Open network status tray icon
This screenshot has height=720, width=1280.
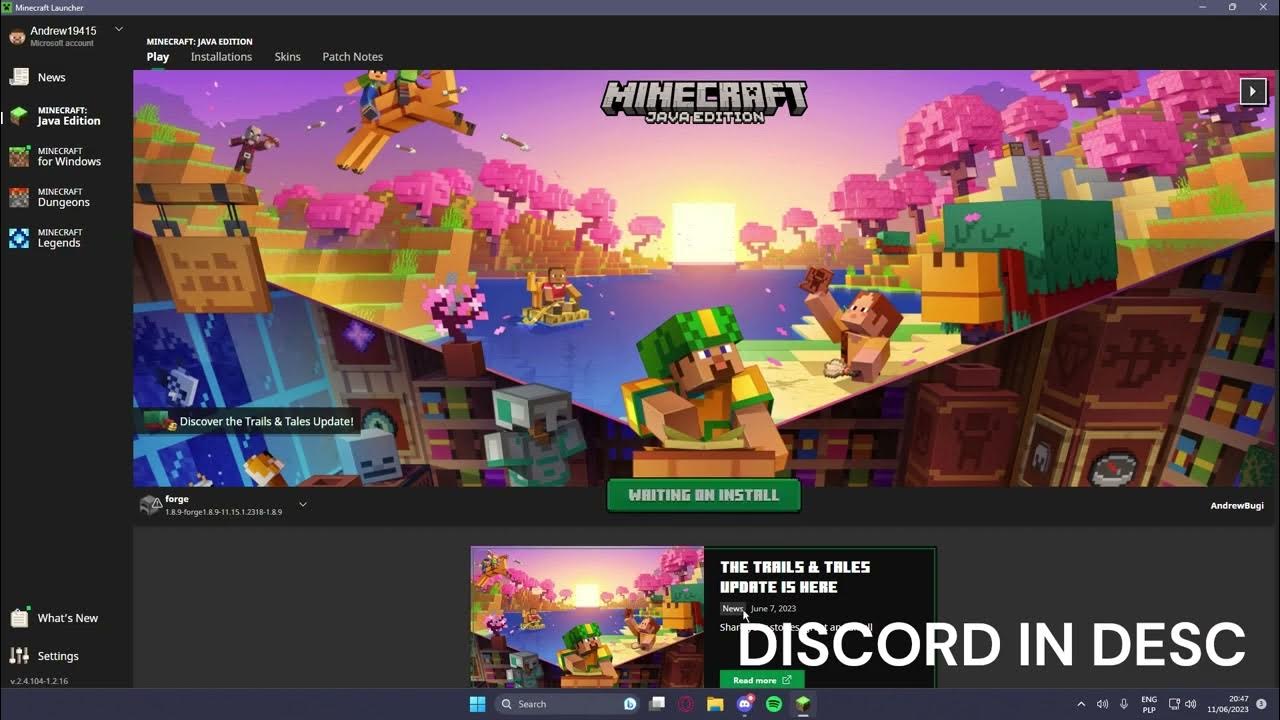pyautogui.click(x=1175, y=704)
